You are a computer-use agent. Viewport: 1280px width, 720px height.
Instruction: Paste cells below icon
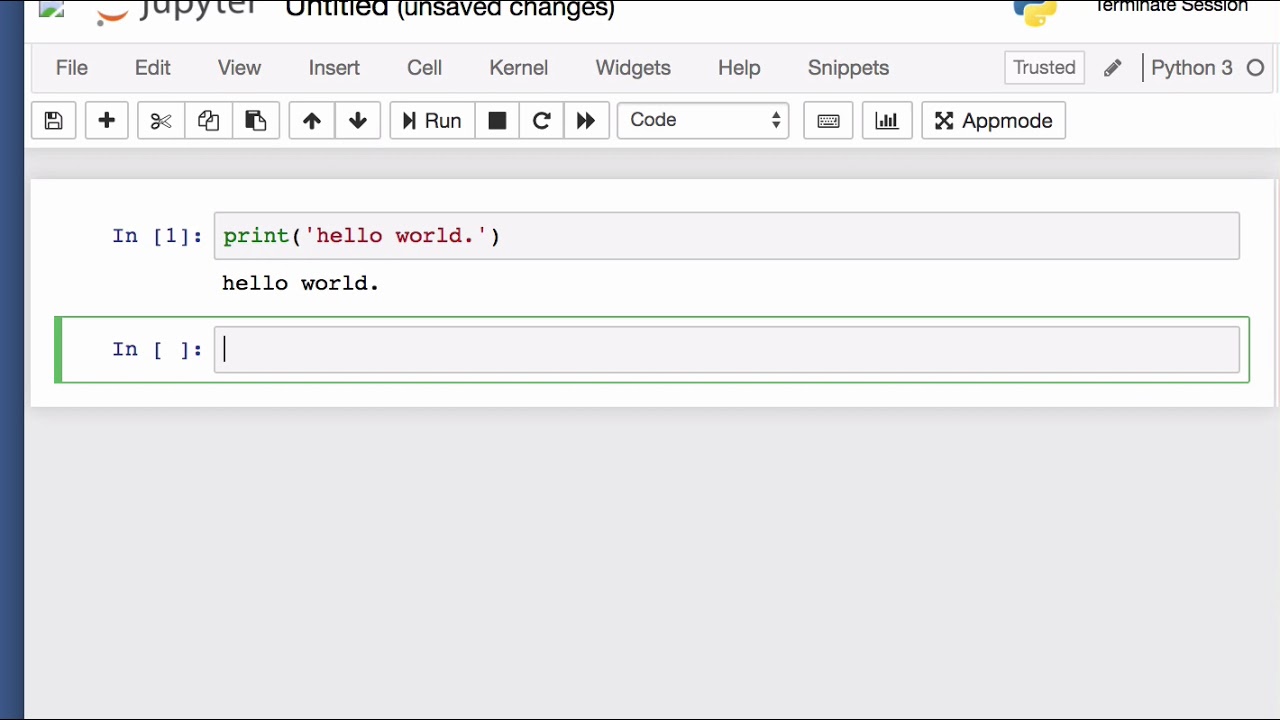[255, 121]
